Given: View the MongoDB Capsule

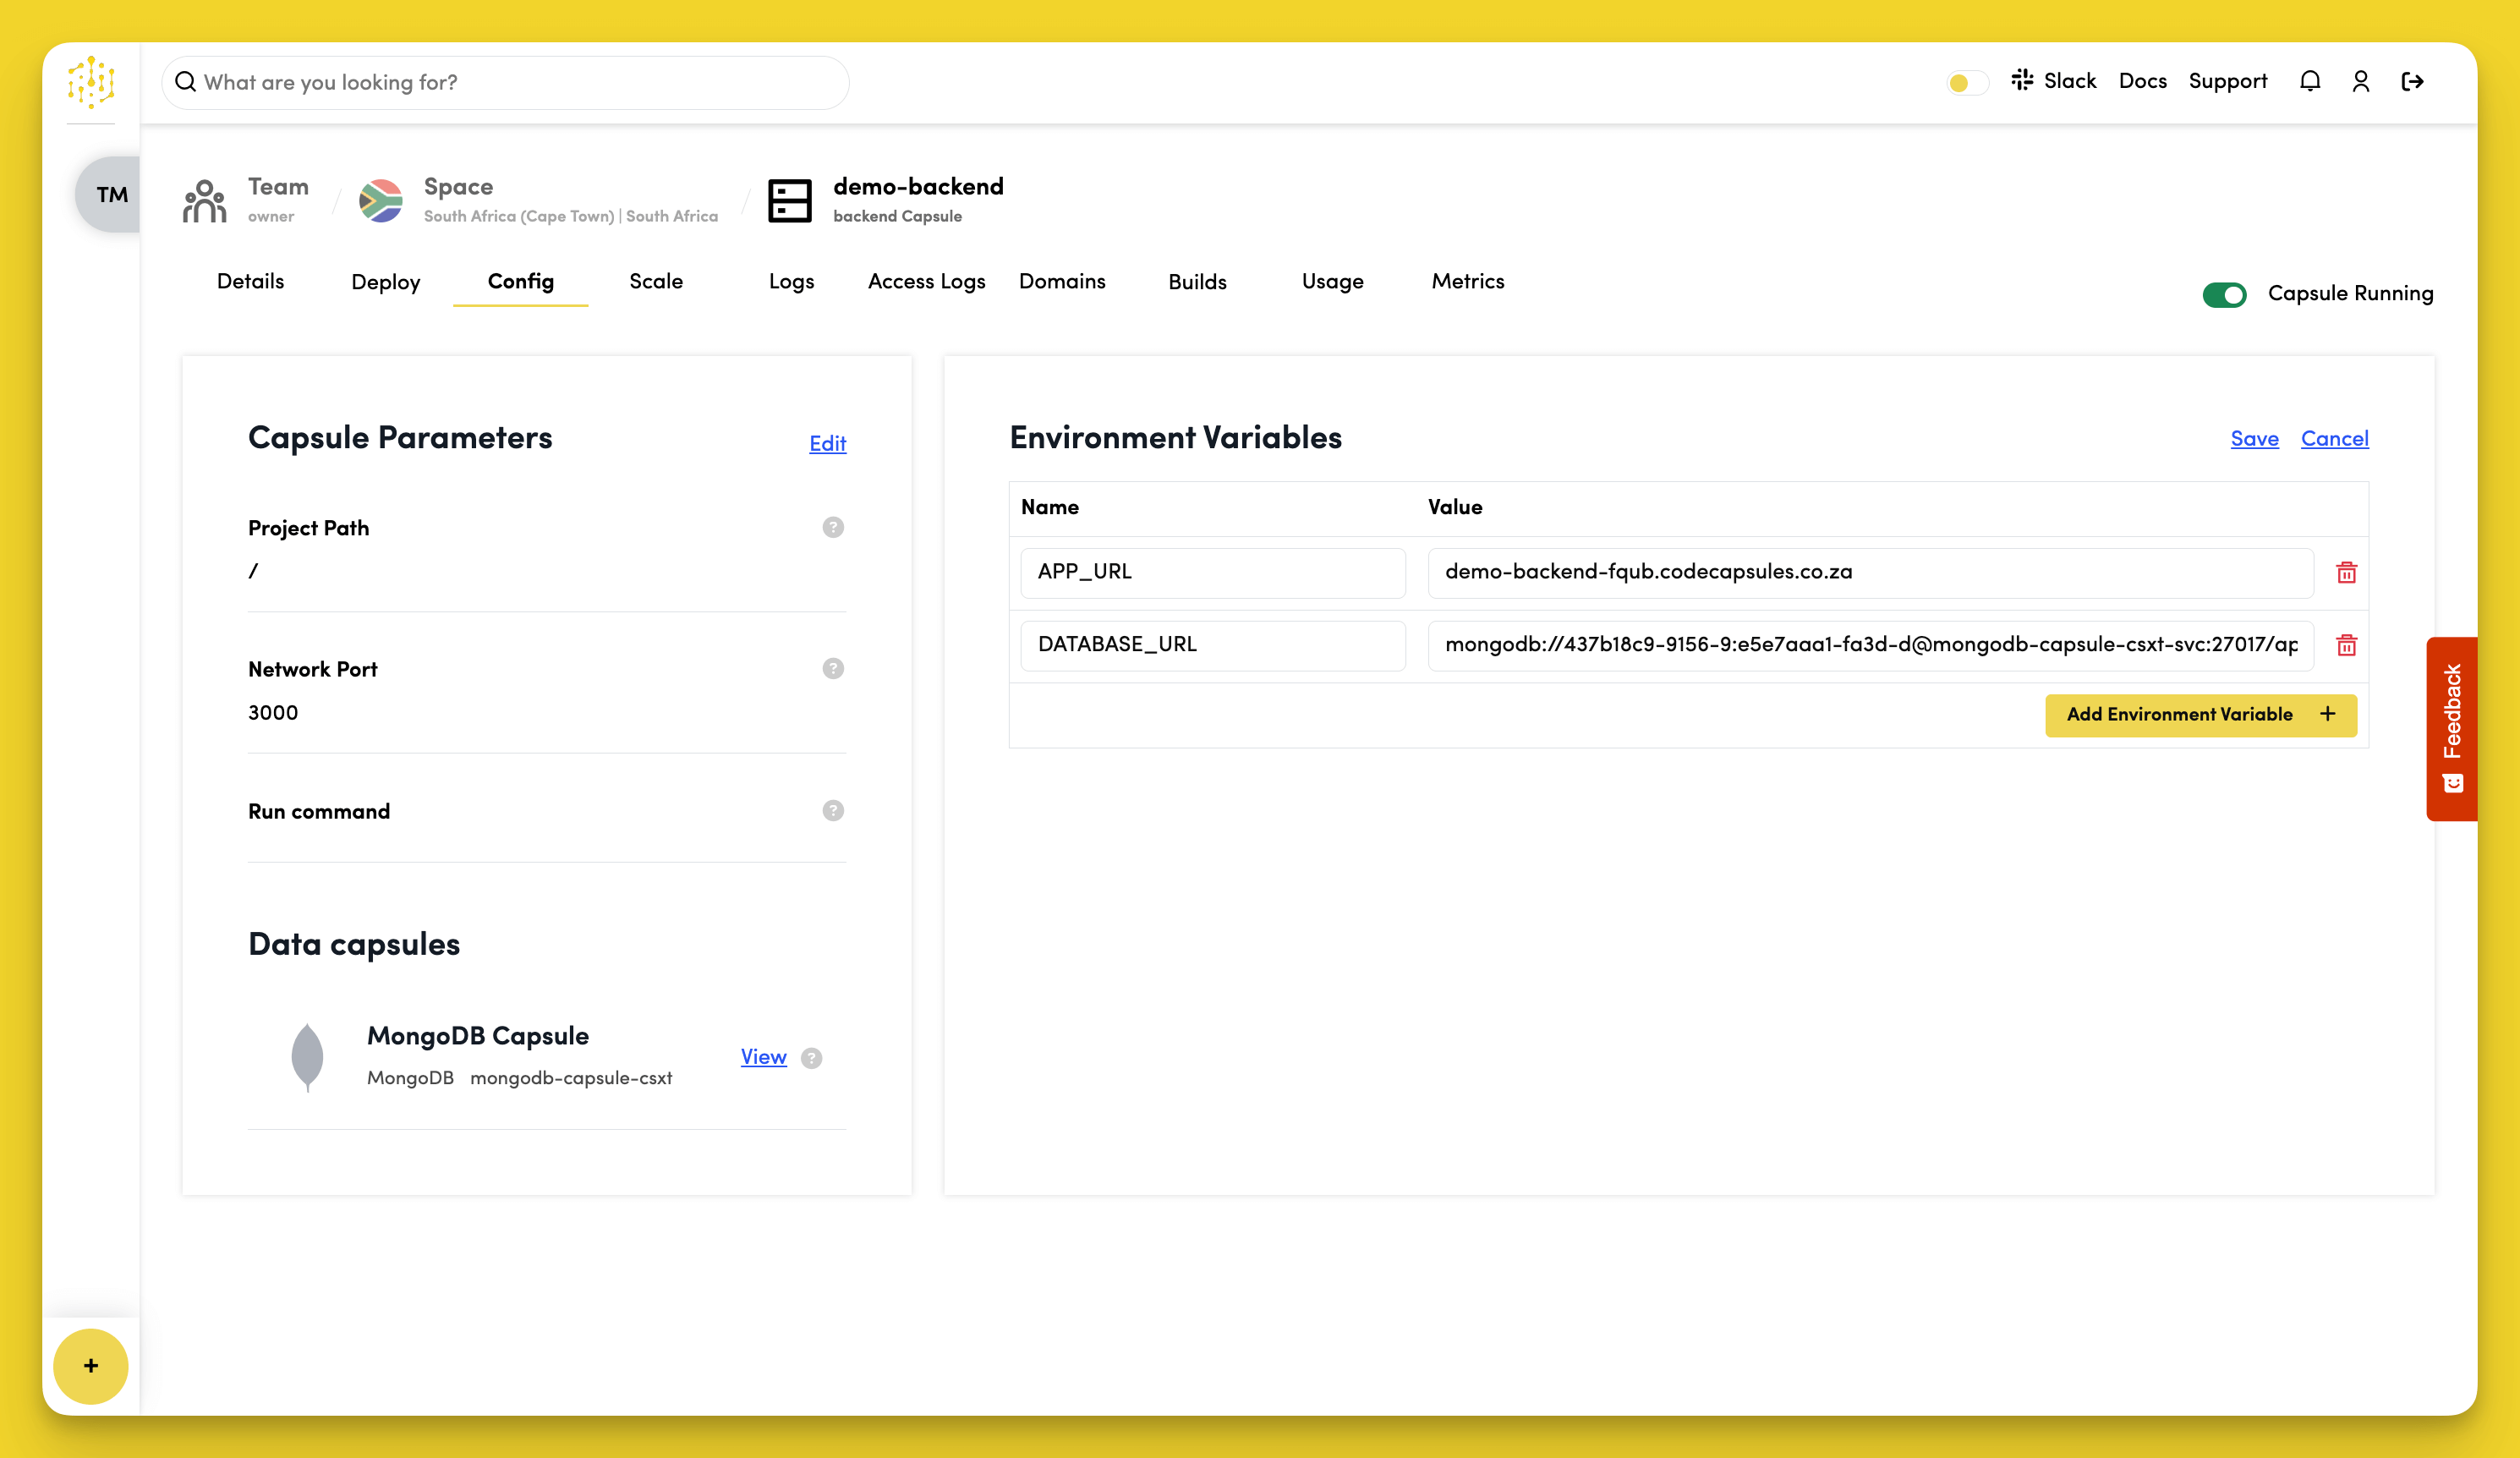Looking at the screenshot, I should (x=763, y=1056).
